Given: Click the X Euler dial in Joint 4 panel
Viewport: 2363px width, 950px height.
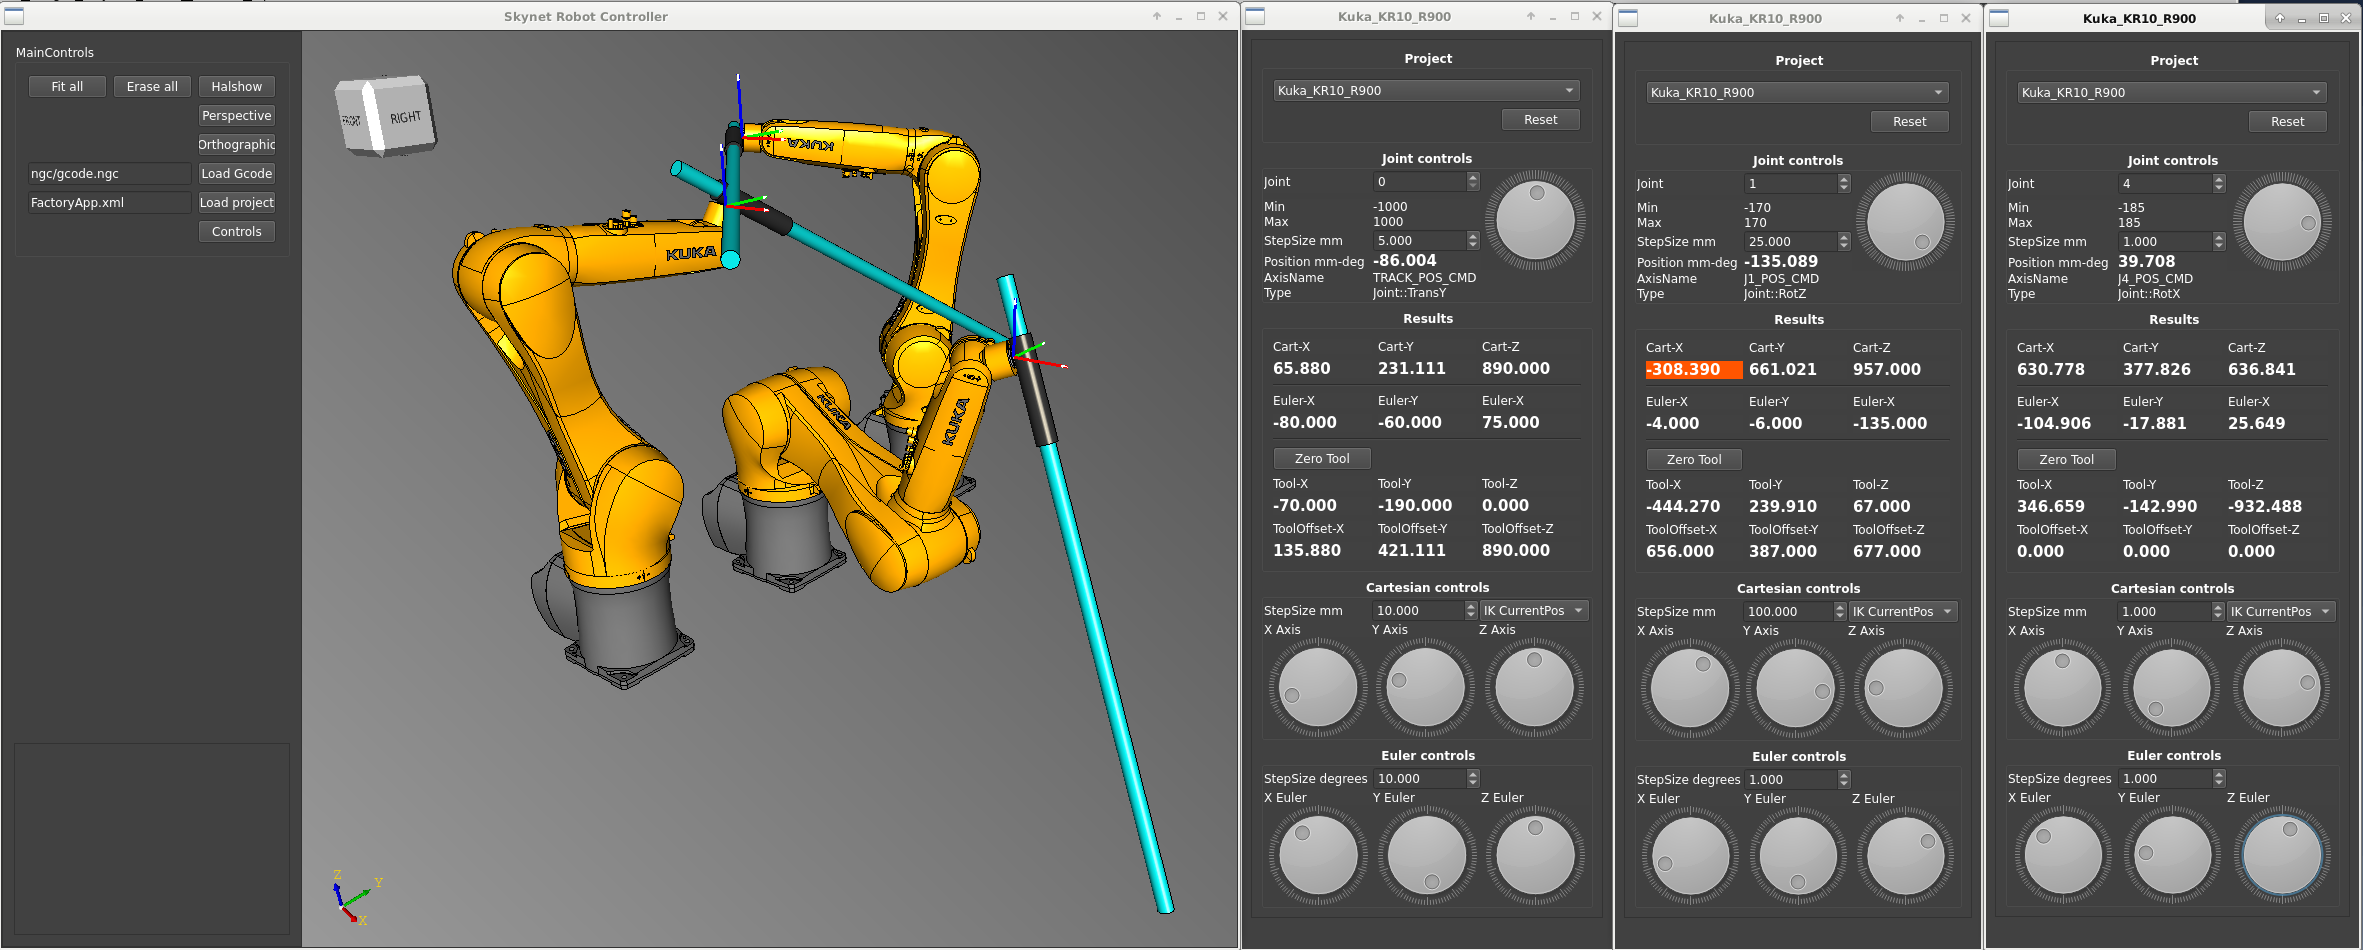Looking at the screenshot, I should tap(2062, 856).
